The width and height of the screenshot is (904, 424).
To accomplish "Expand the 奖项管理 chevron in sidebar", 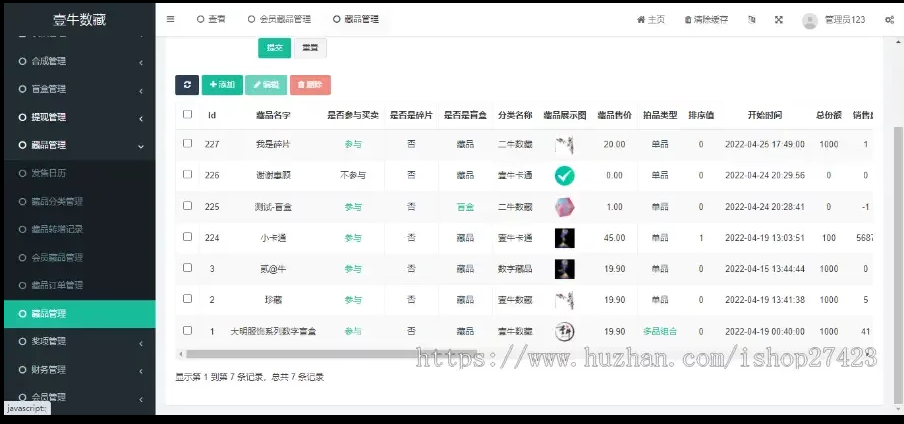I will [x=141, y=343].
